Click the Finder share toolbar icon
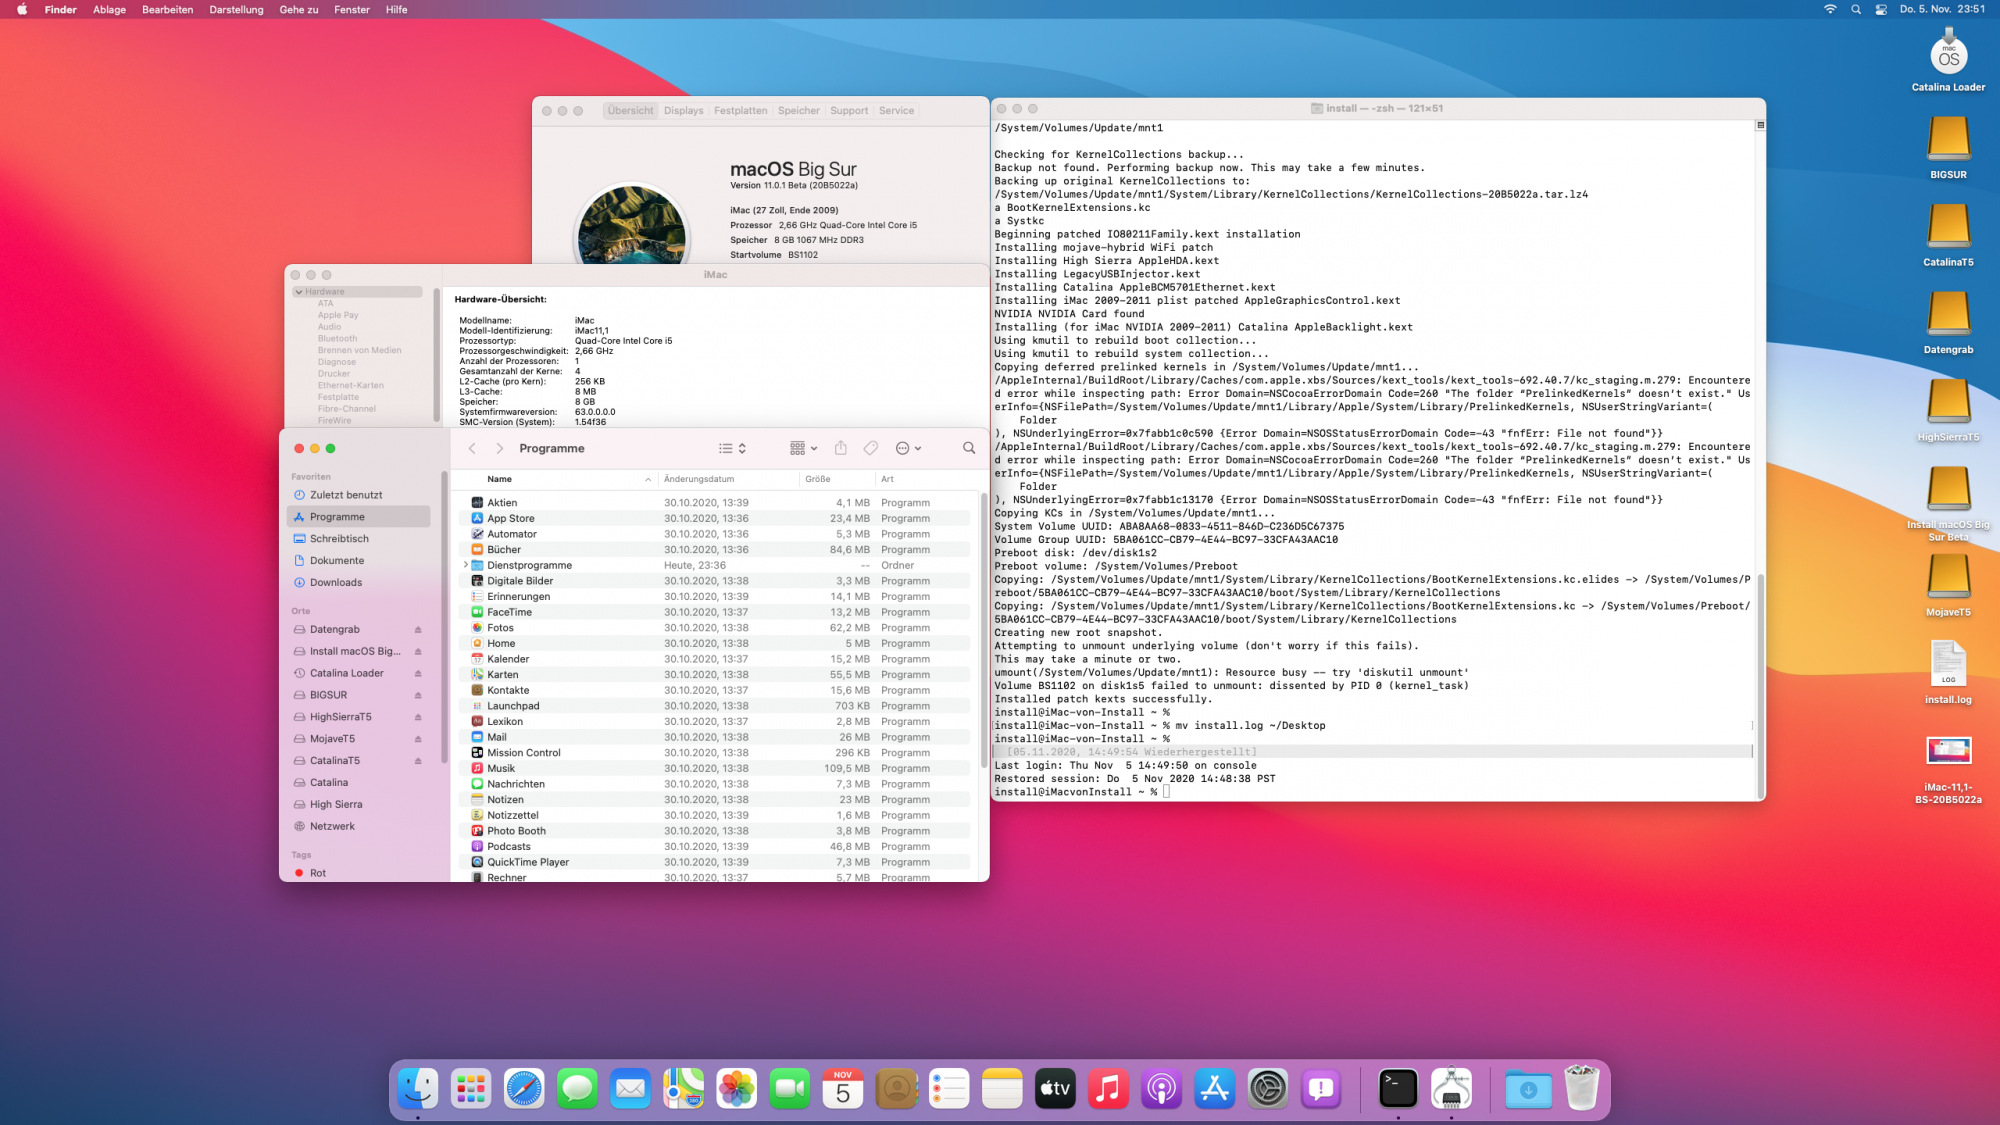 coord(840,448)
